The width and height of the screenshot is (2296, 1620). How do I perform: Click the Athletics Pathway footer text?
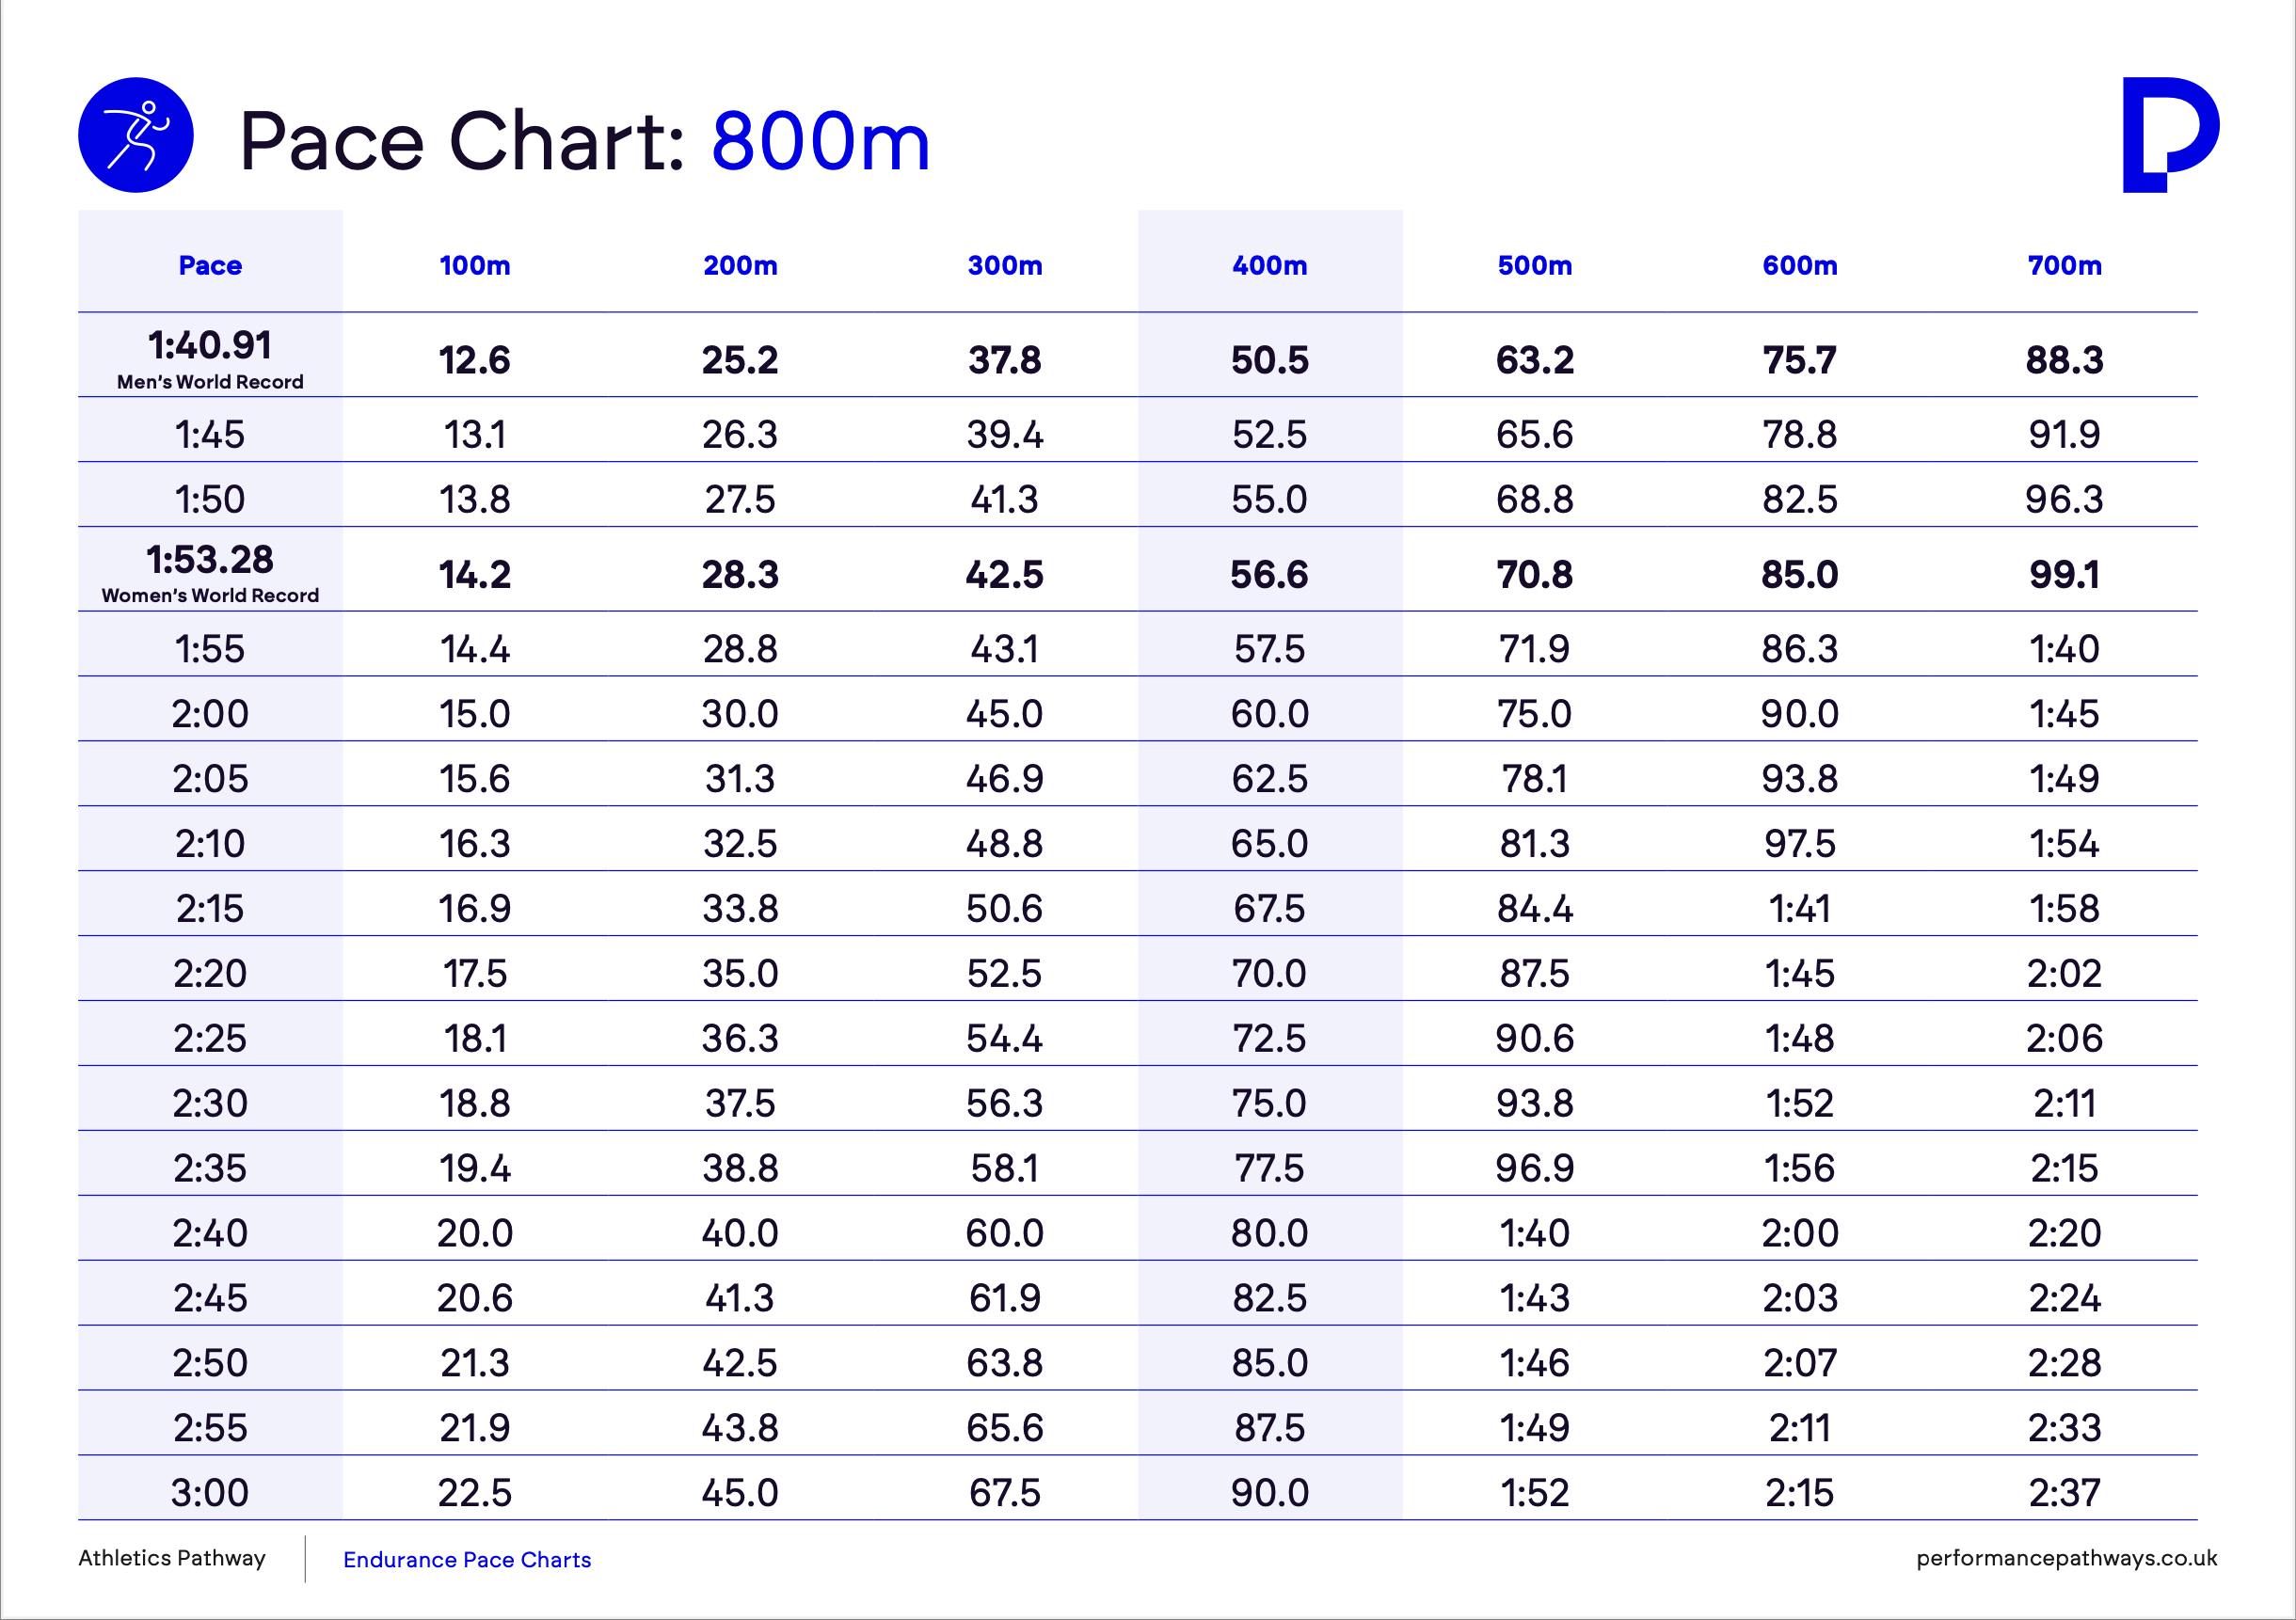coord(172,1559)
